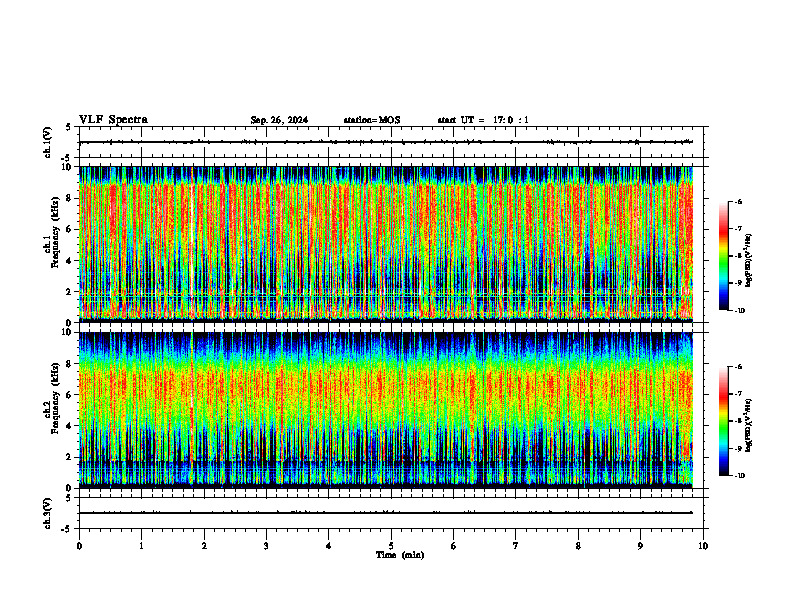Click the "4" kHz tick of ch.2 spectrogram
Image resolution: width=792 pixels, height=612 pixels.
tap(70, 426)
